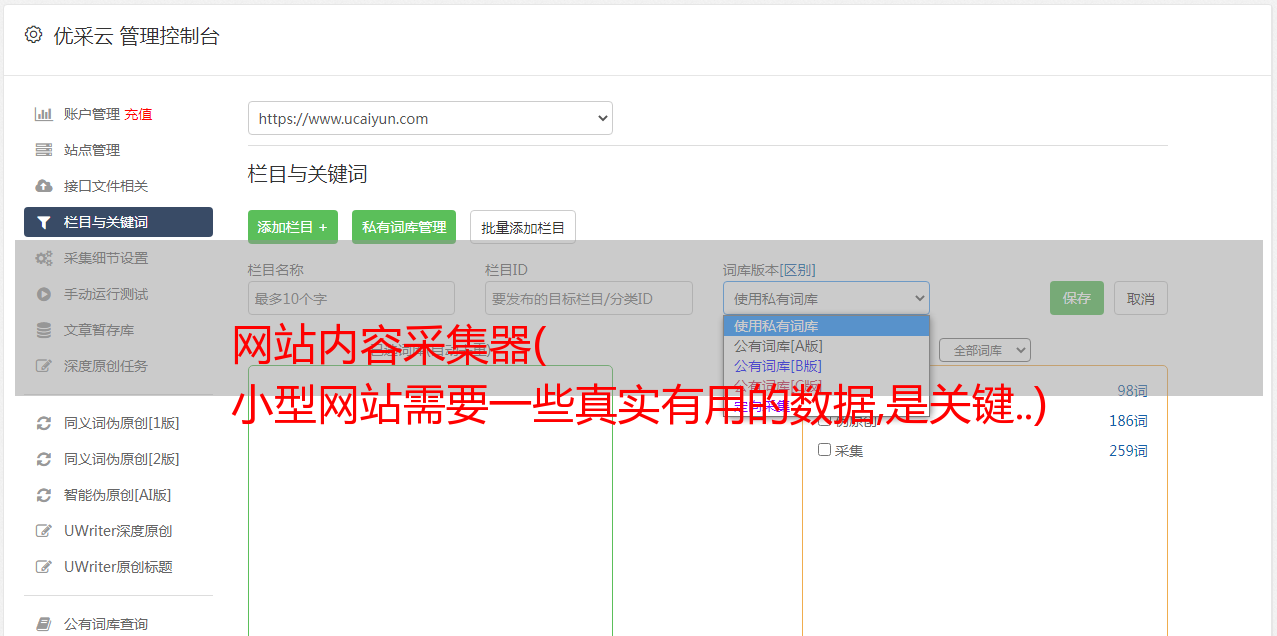Click the play icon beside 手动运行测试
This screenshot has width=1277, height=636.
click(43, 294)
